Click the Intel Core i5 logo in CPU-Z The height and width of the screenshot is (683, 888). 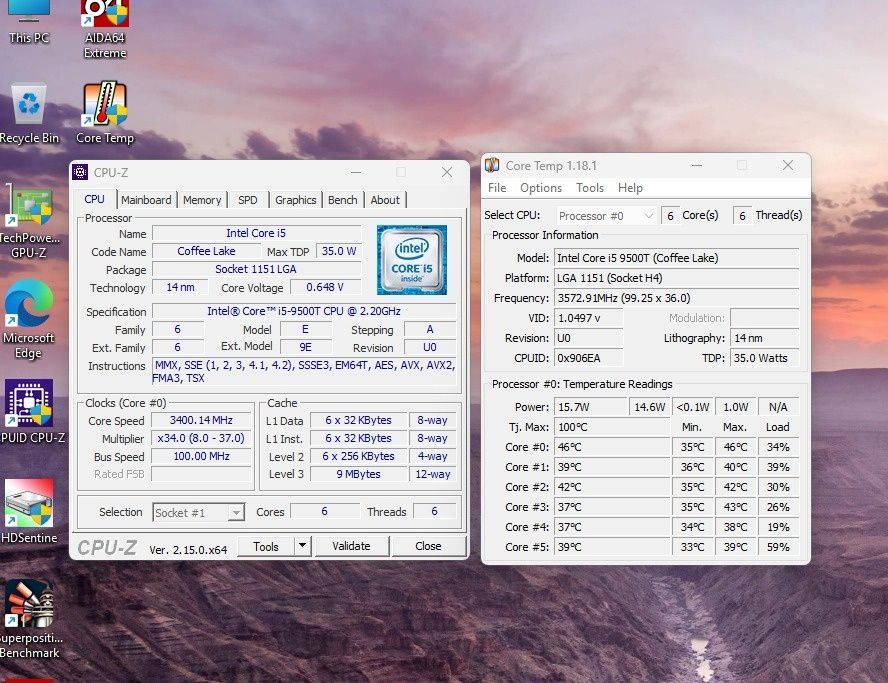coord(412,260)
